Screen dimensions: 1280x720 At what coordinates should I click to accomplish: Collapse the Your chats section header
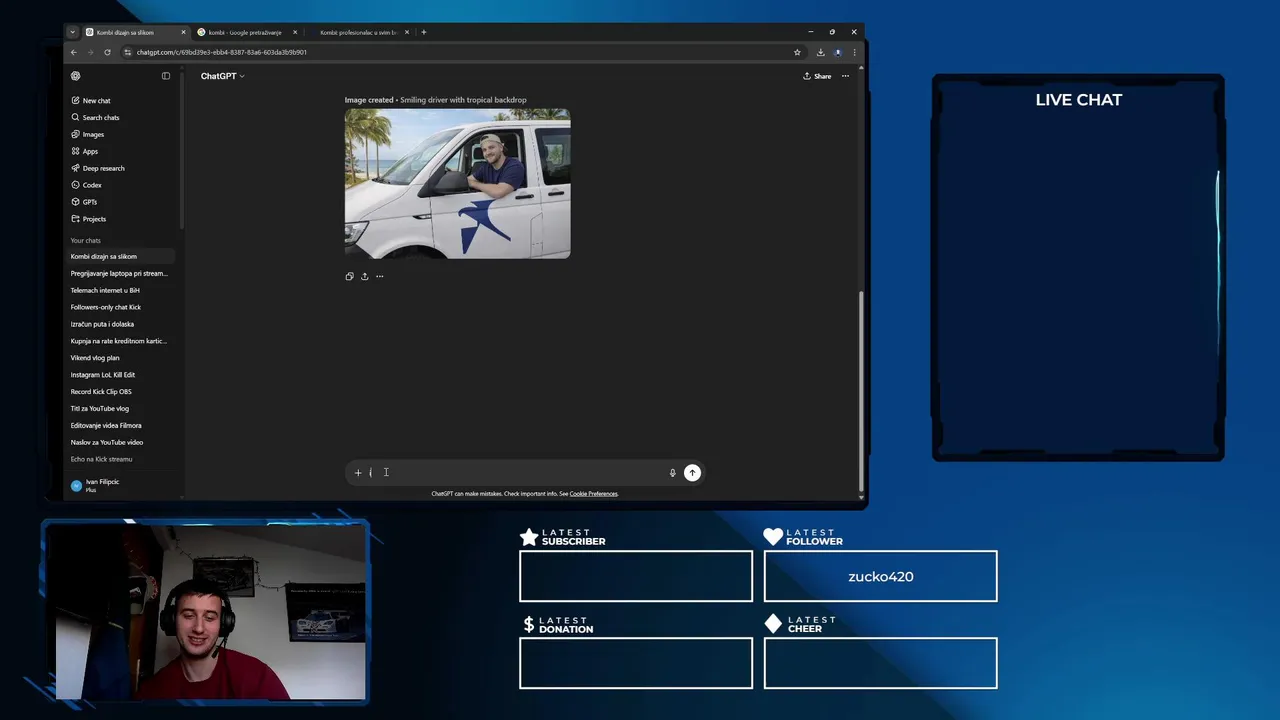tap(85, 241)
